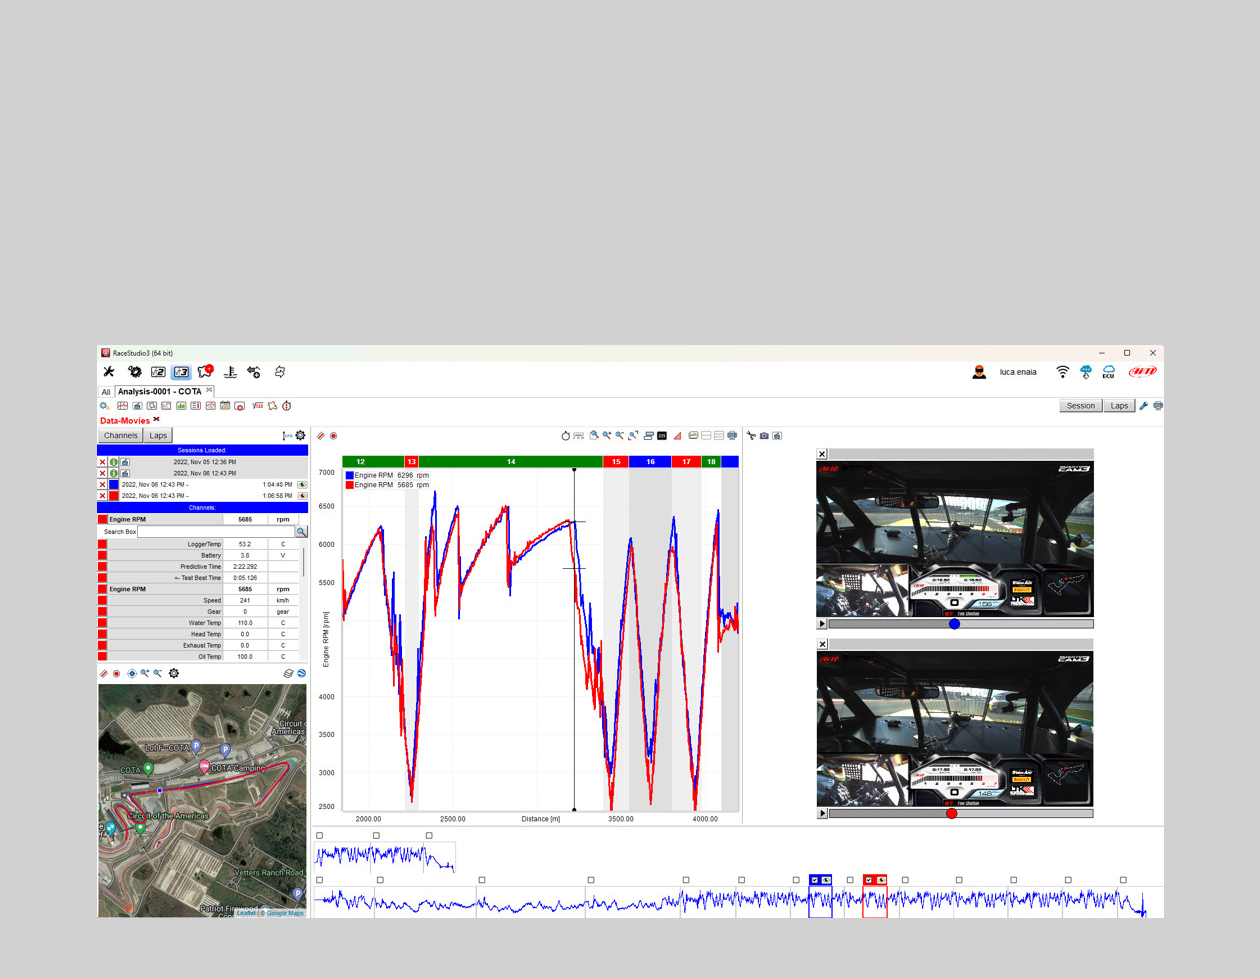The image size is (1260, 978).
Task: Click the blue color swatch of 1:04:40 lap
Action: (114, 485)
